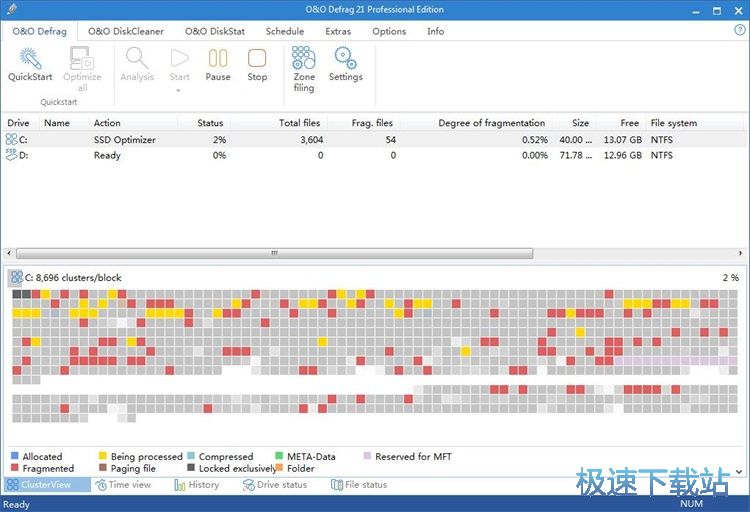750x512 pixels.
Task: Sort by Total files column header
Action: coord(278,122)
